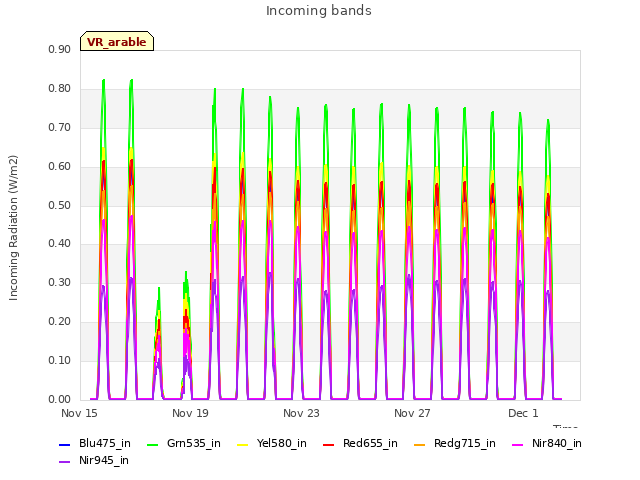Click the Incoming Radiation (W/m2) axis label
The image size is (640, 480).
coord(13,228)
